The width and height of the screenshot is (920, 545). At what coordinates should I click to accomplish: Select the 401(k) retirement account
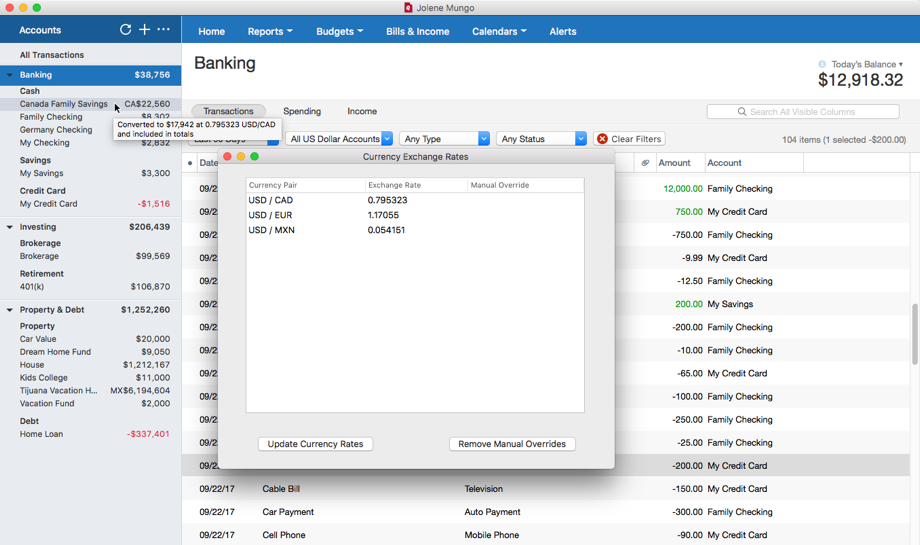pyautogui.click(x=90, y=287)
